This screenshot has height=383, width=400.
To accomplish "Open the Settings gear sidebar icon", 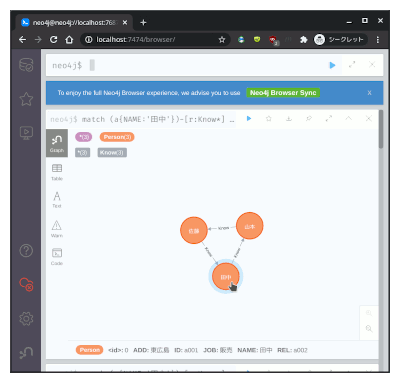I will click(26, 319).
